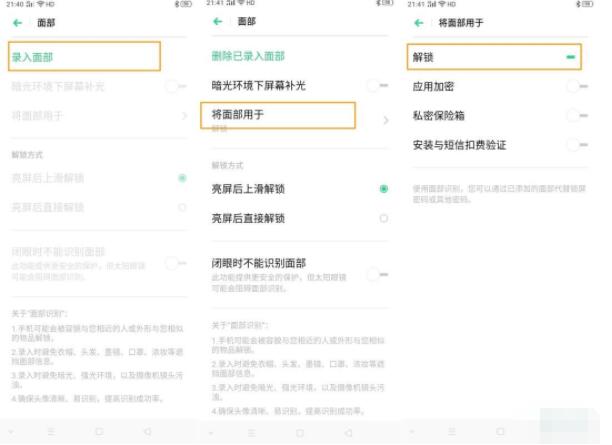Viewport: 612px width, 445px height.
Task: Open 将面部用于 on middle screen
Action: click(278, 115)
